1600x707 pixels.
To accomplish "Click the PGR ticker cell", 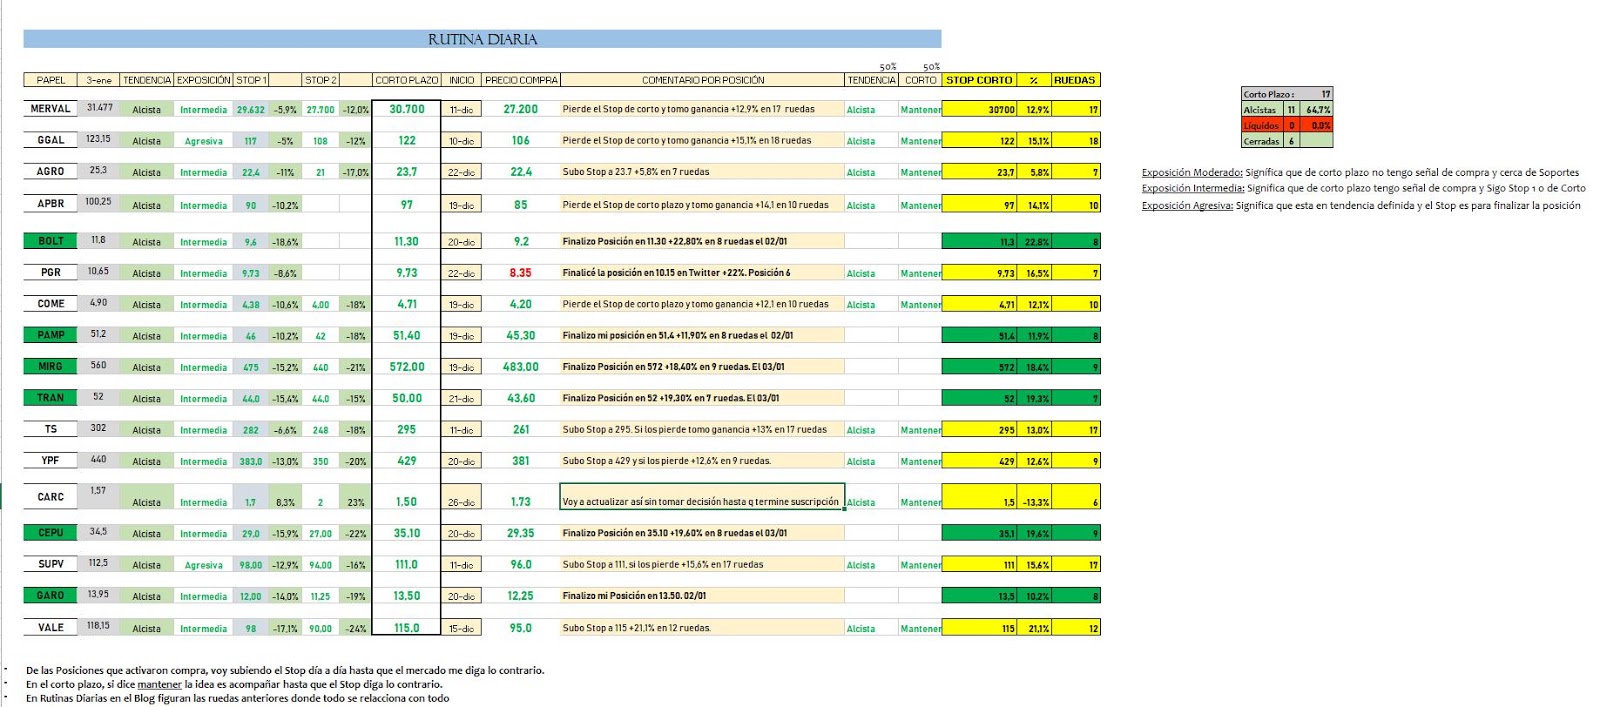I will tap(51, 272).
